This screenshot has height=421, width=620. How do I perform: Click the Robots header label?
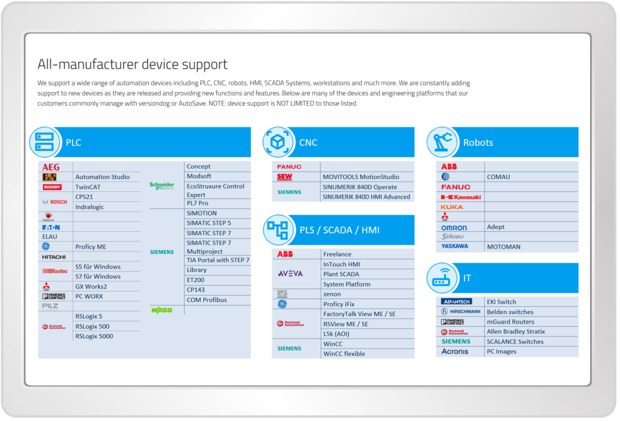click(478, 143)
